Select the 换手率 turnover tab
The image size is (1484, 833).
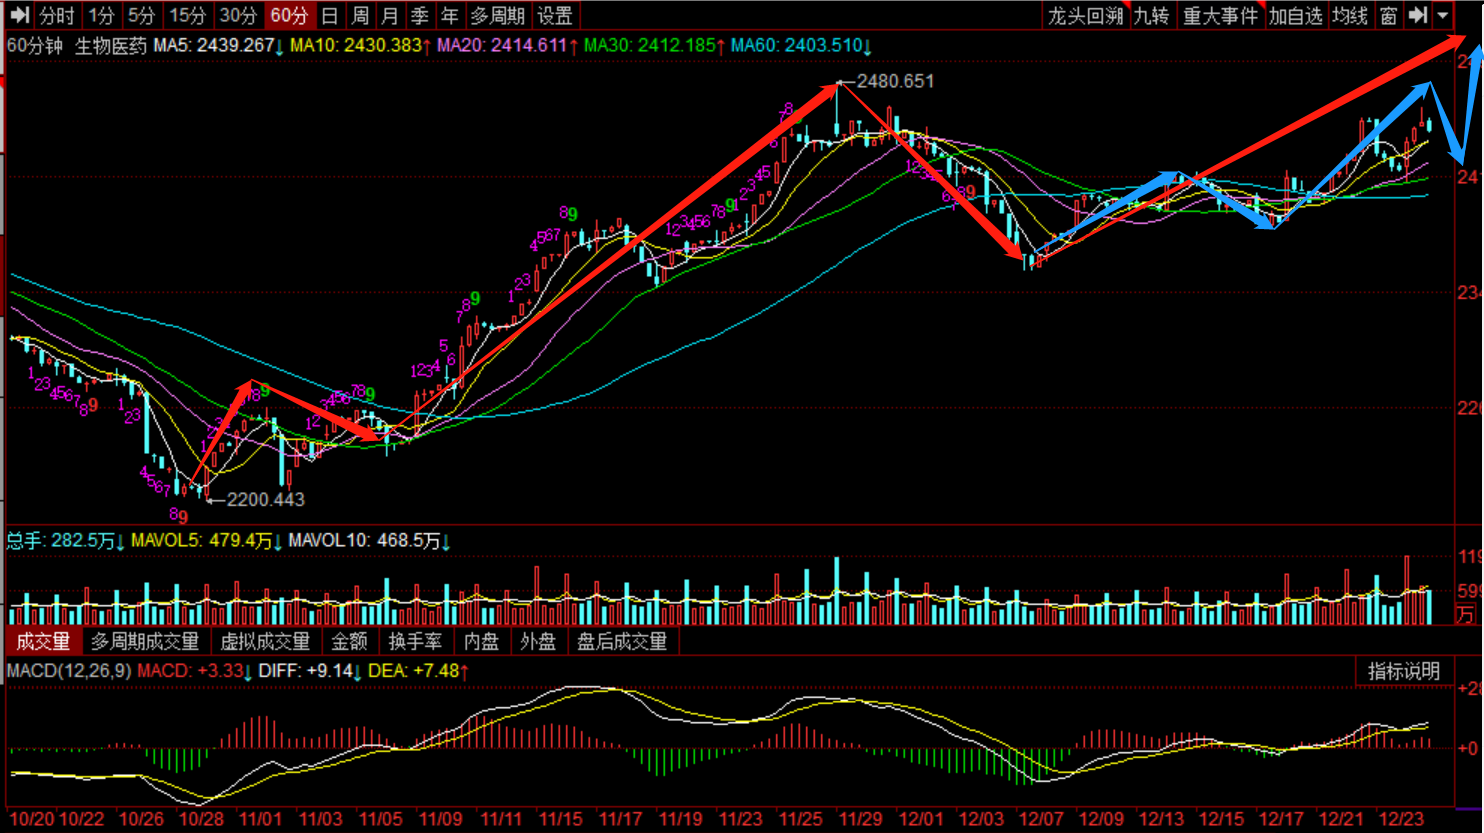pos(416,641)
